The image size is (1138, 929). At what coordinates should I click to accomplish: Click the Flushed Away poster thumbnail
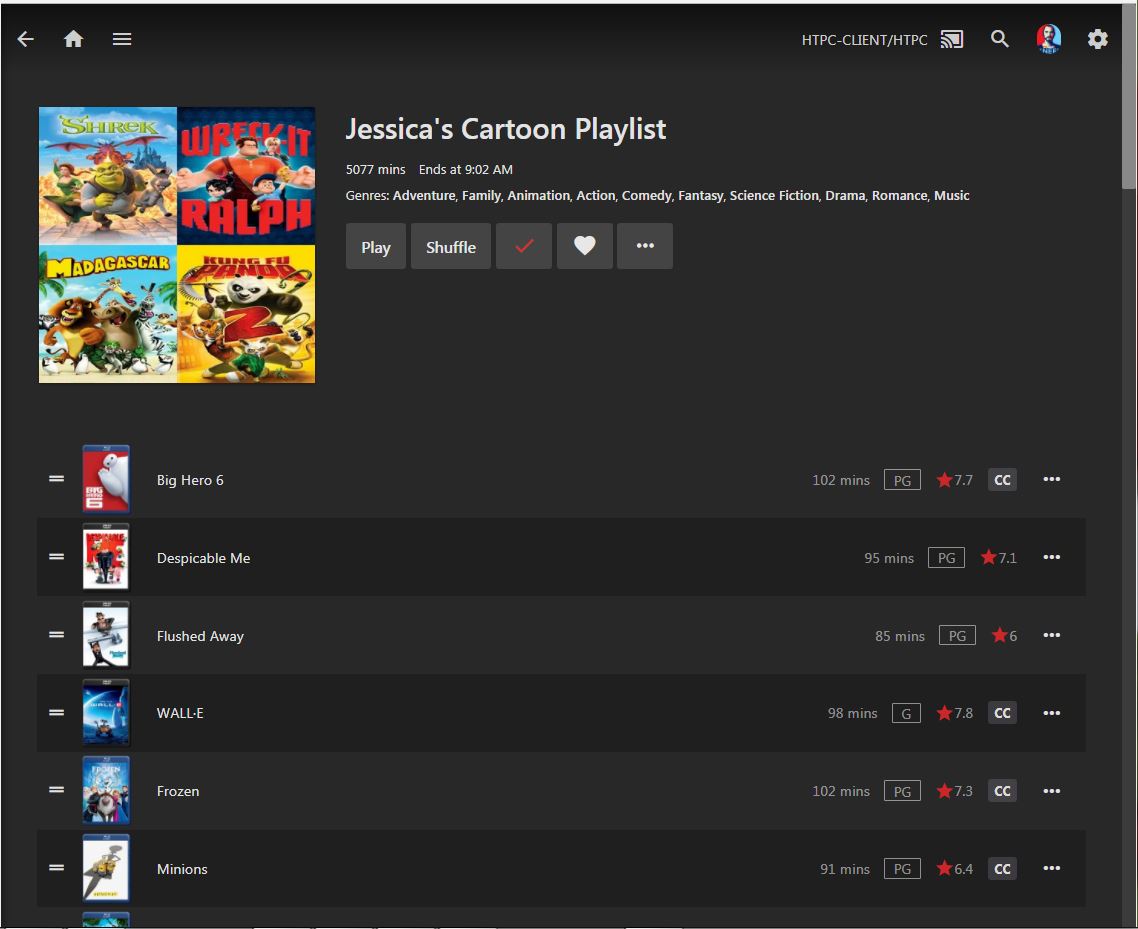coord(106,635)
